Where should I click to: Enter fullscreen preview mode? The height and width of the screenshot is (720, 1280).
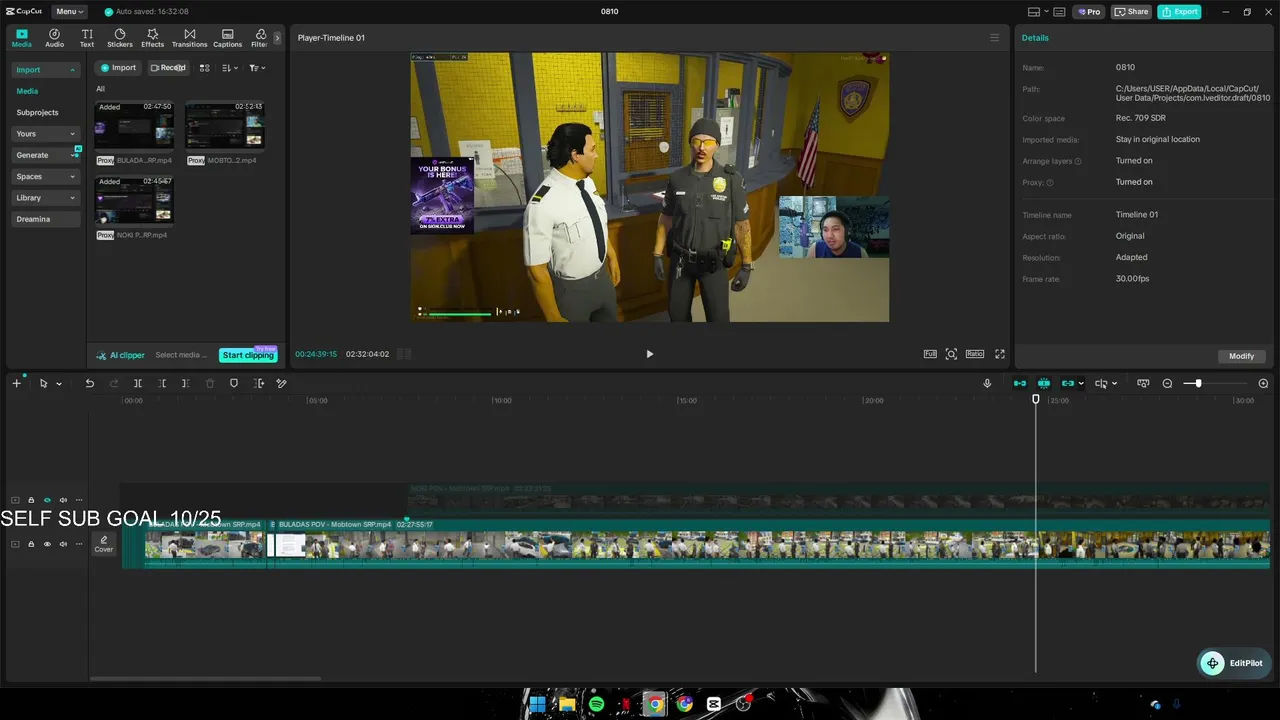click(999, 354)
